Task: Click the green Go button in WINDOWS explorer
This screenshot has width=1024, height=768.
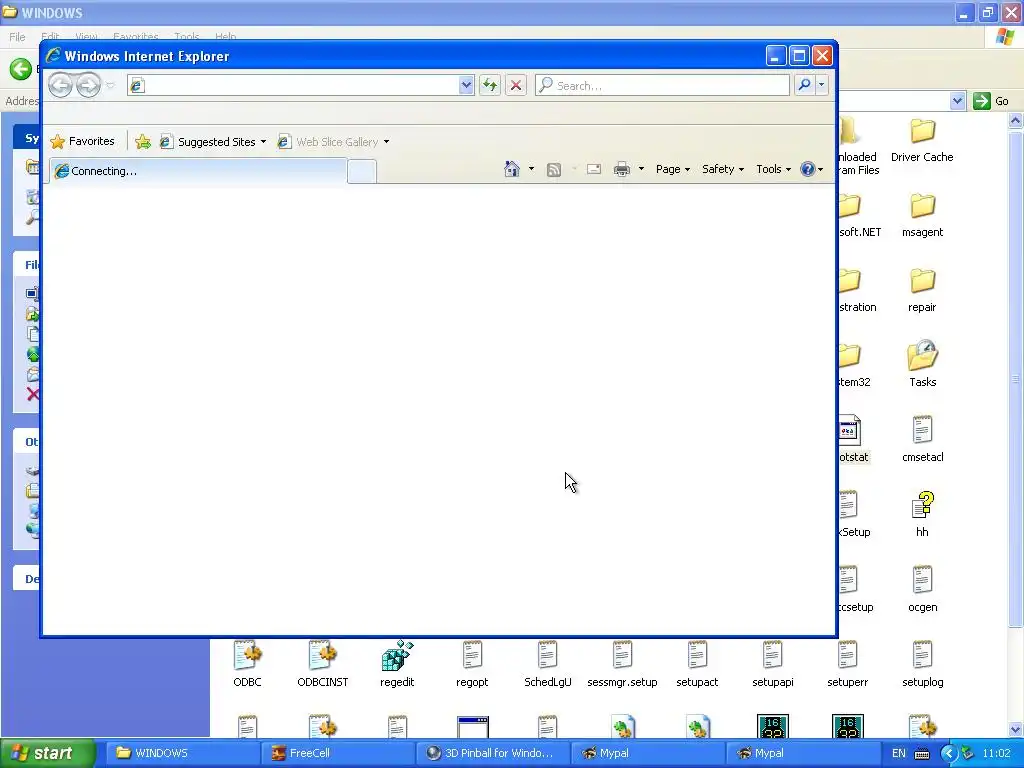Action: (x=991, y=101)
